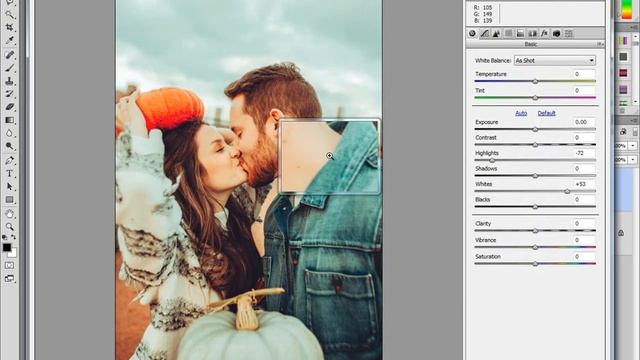Select the Zoom tool in toolbar
Image resolution: width=640 pixels, height=360 pixels.
[x=9, y=227]
